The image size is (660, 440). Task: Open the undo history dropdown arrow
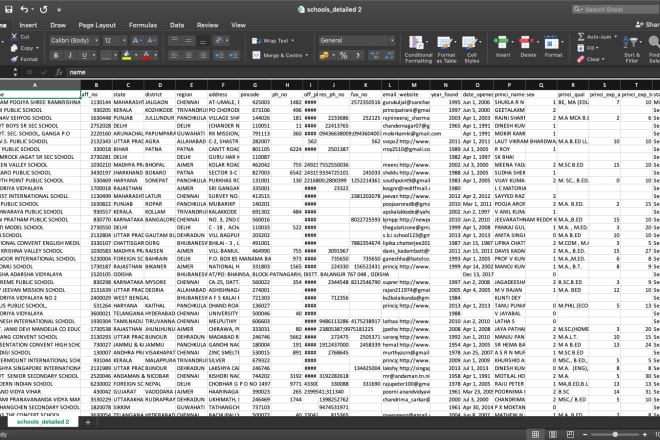(x=33, y=10)
